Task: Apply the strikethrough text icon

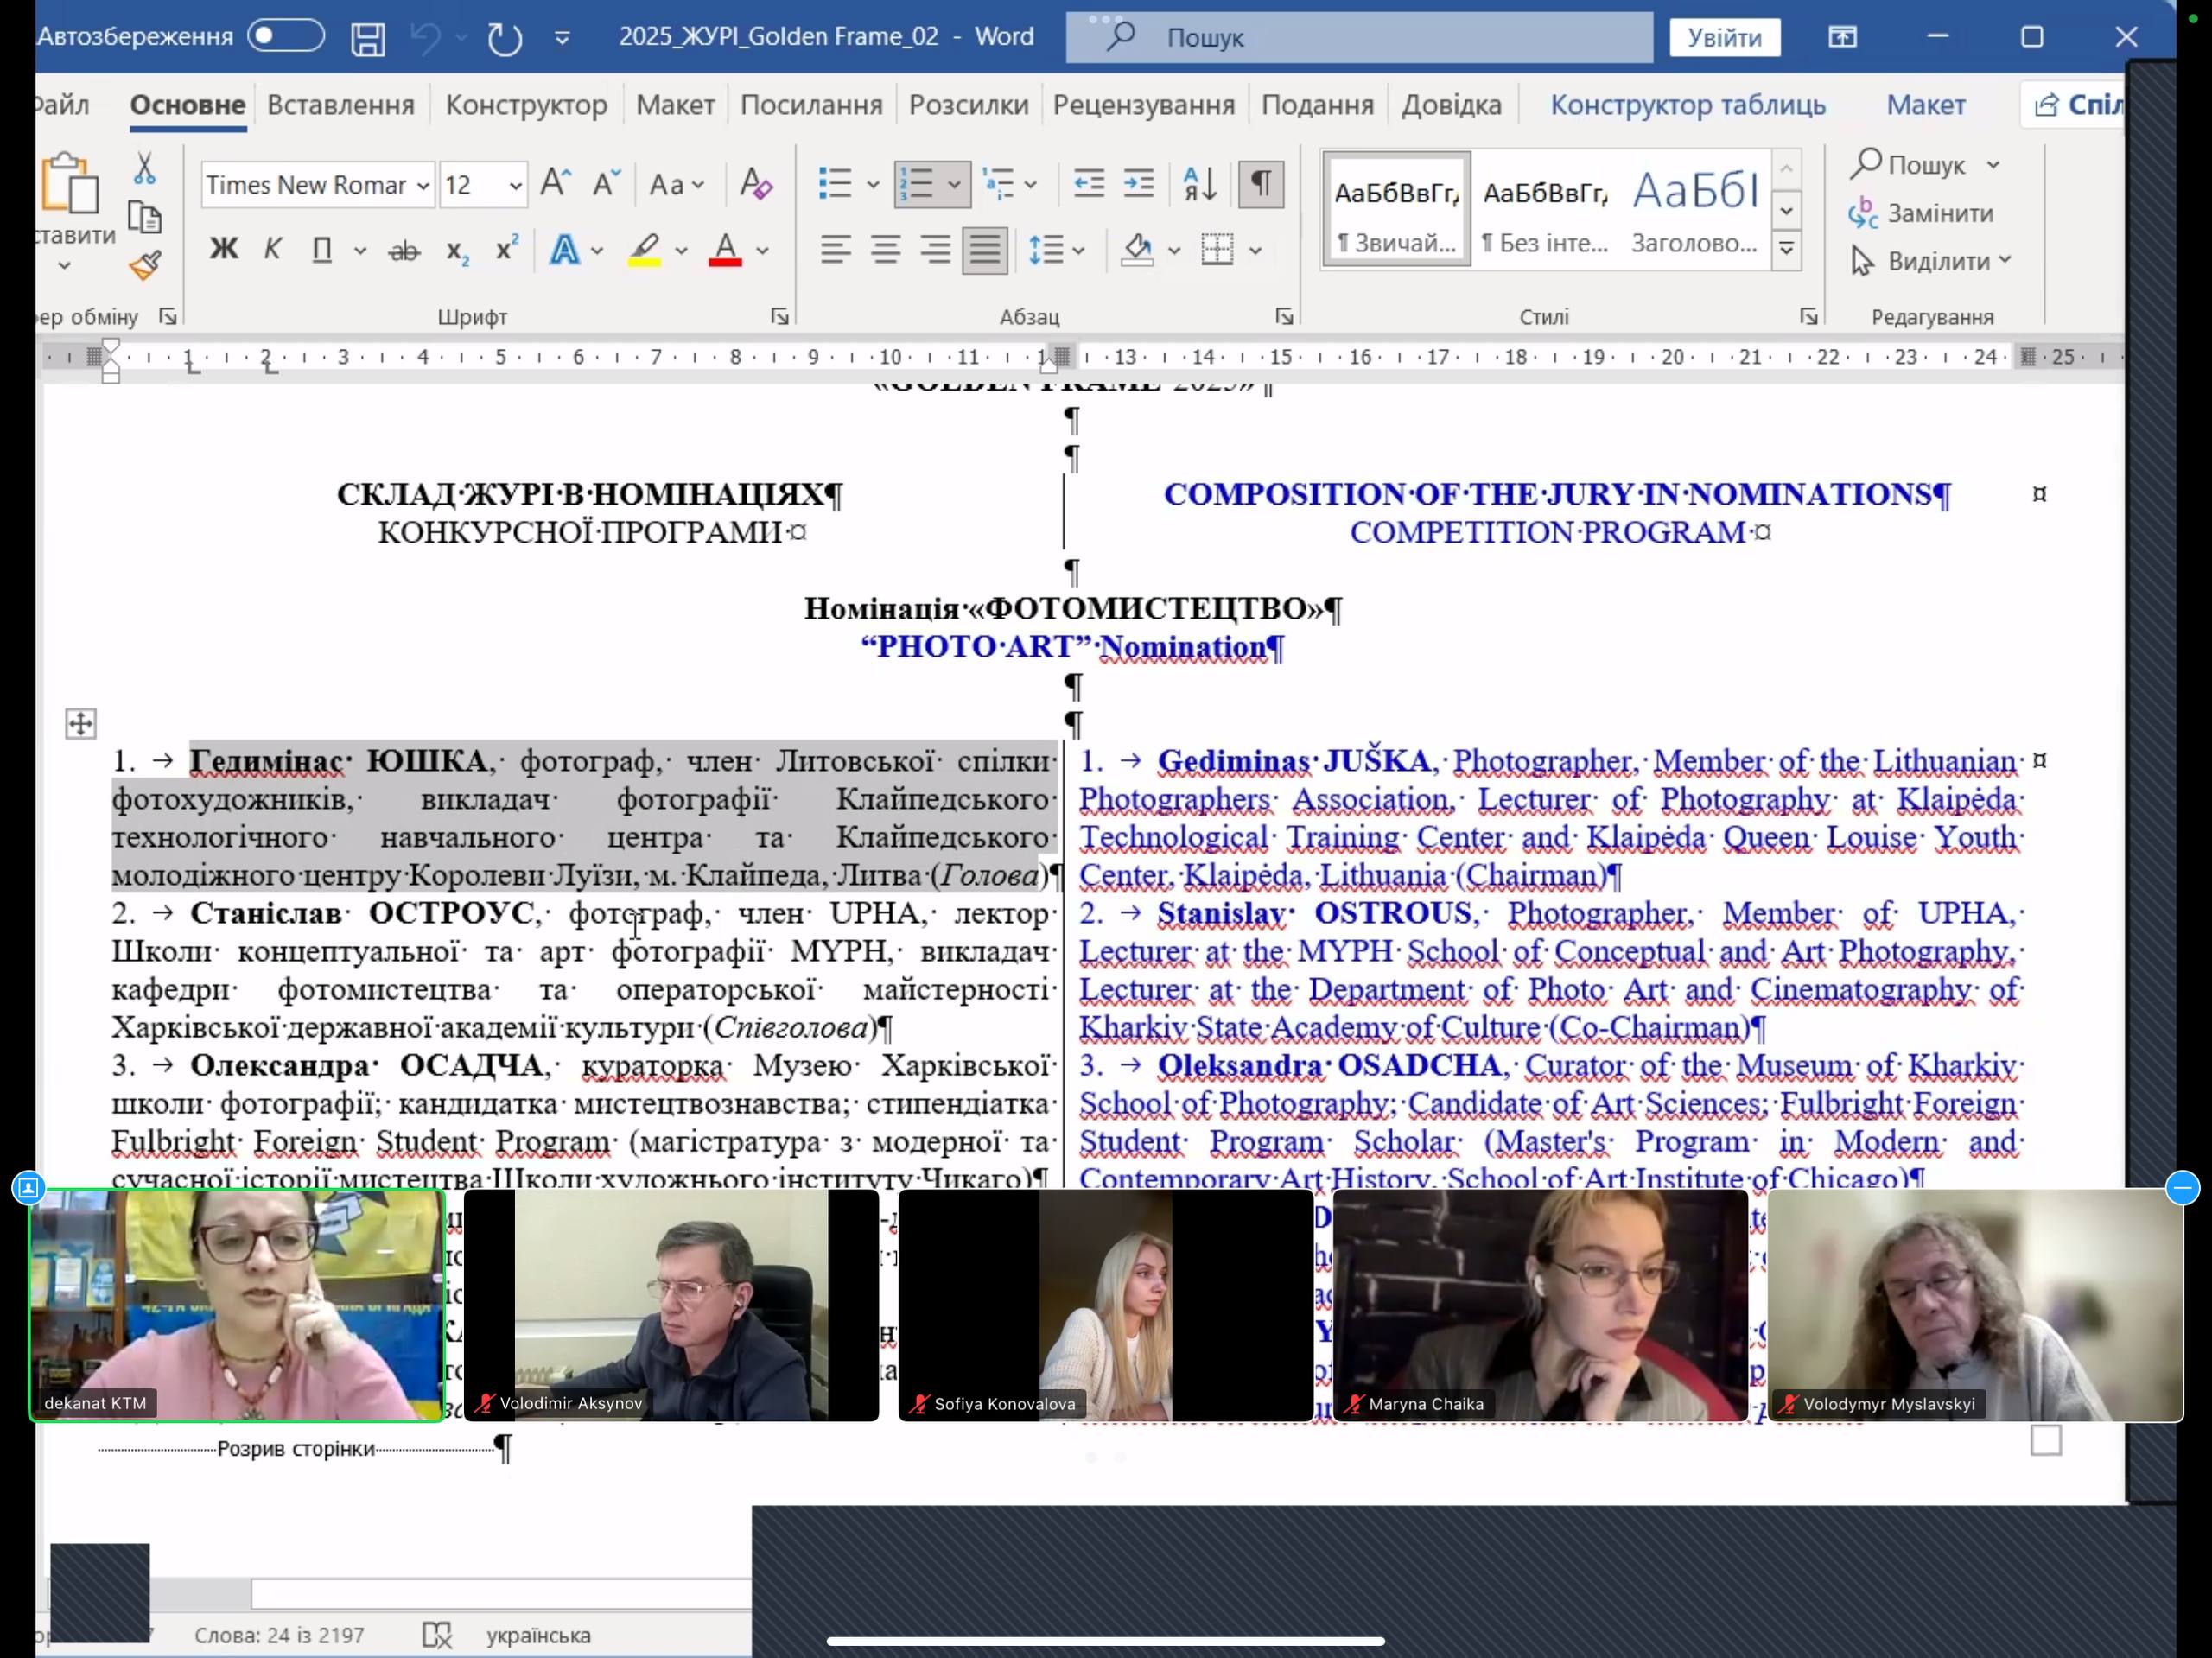Action: 404,250
